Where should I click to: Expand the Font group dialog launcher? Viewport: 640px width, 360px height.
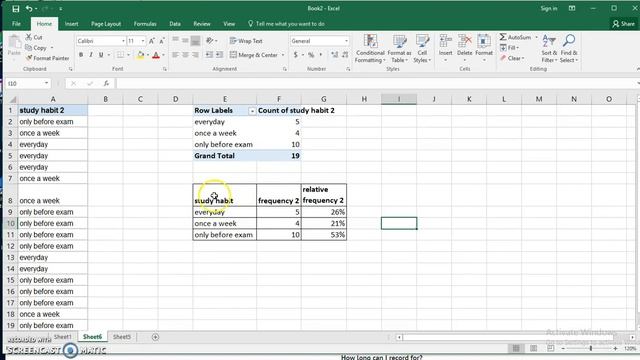[164, 69]
